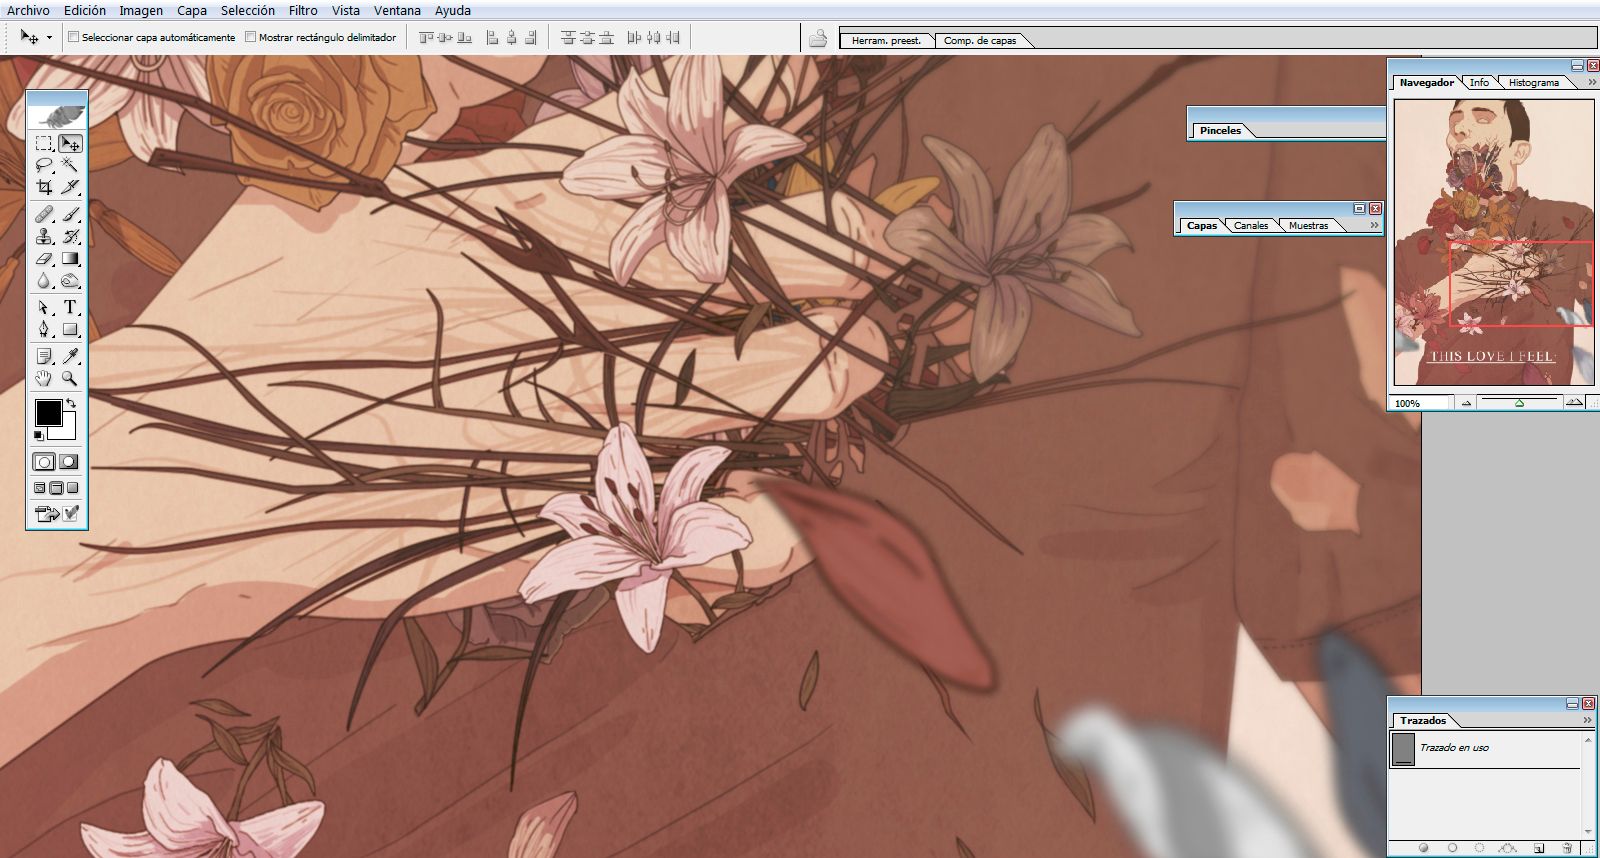Select the Eraser tool
The image size is (1600, 858).
[44, 259]
